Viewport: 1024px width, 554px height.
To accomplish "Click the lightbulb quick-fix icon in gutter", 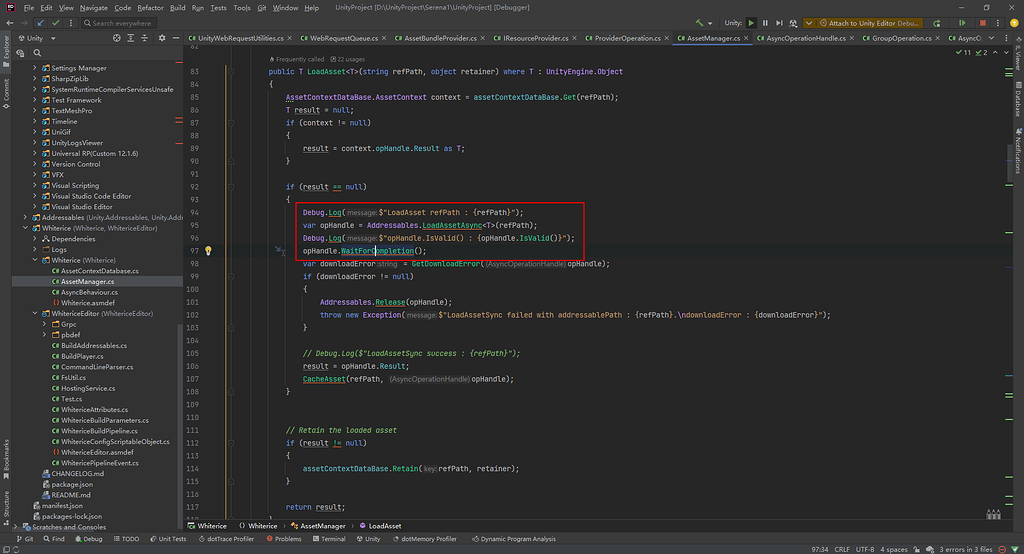I will 208,252.
